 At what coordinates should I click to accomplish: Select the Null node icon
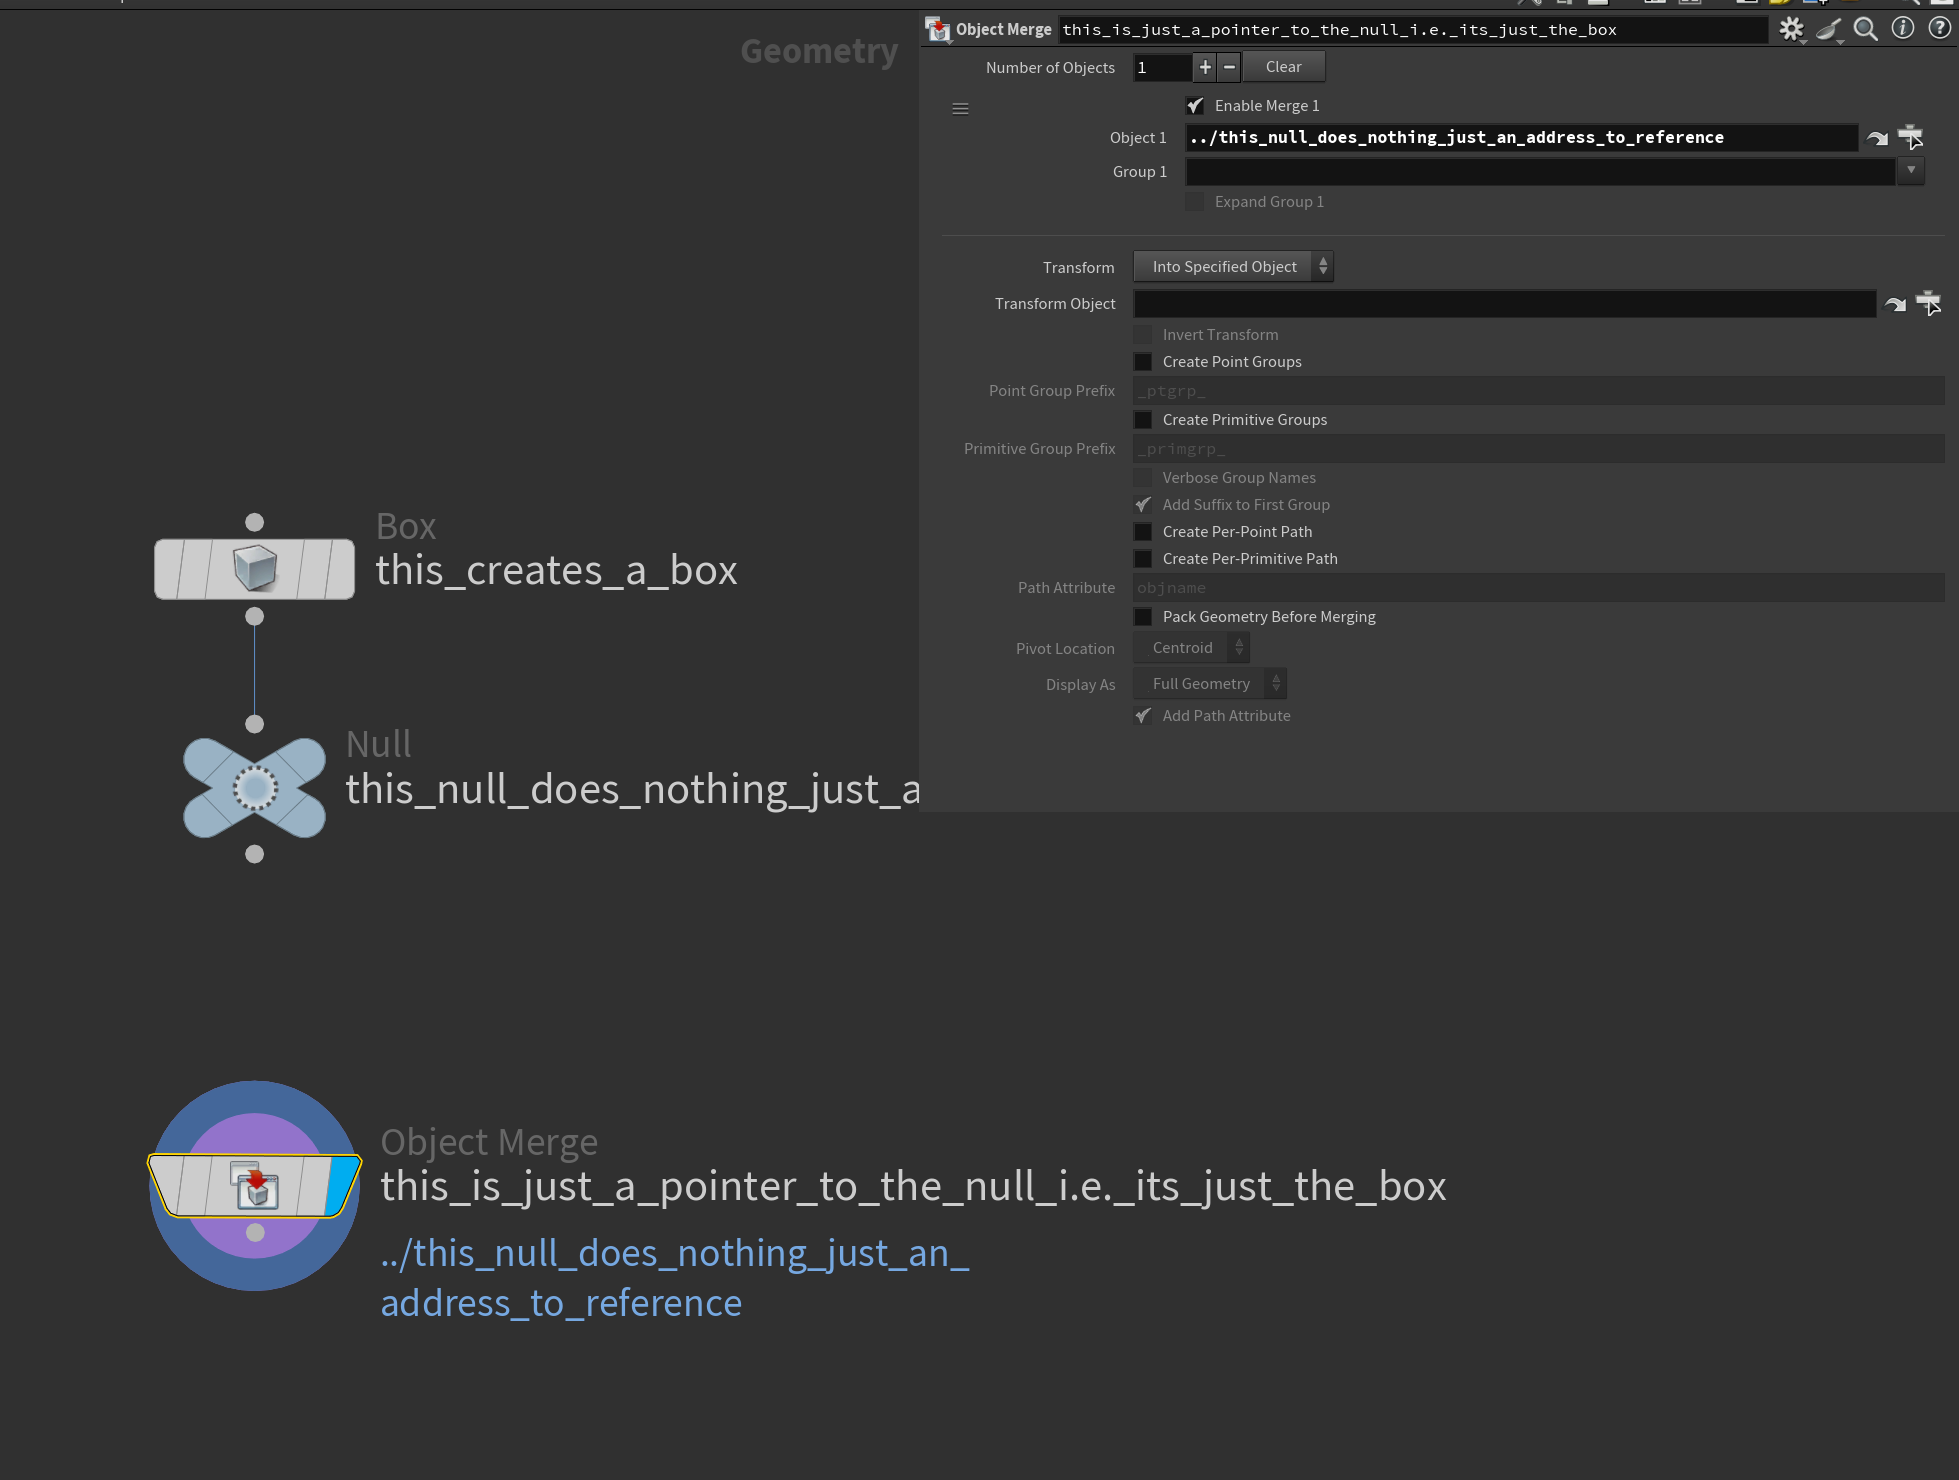click(x=254, y=788)
